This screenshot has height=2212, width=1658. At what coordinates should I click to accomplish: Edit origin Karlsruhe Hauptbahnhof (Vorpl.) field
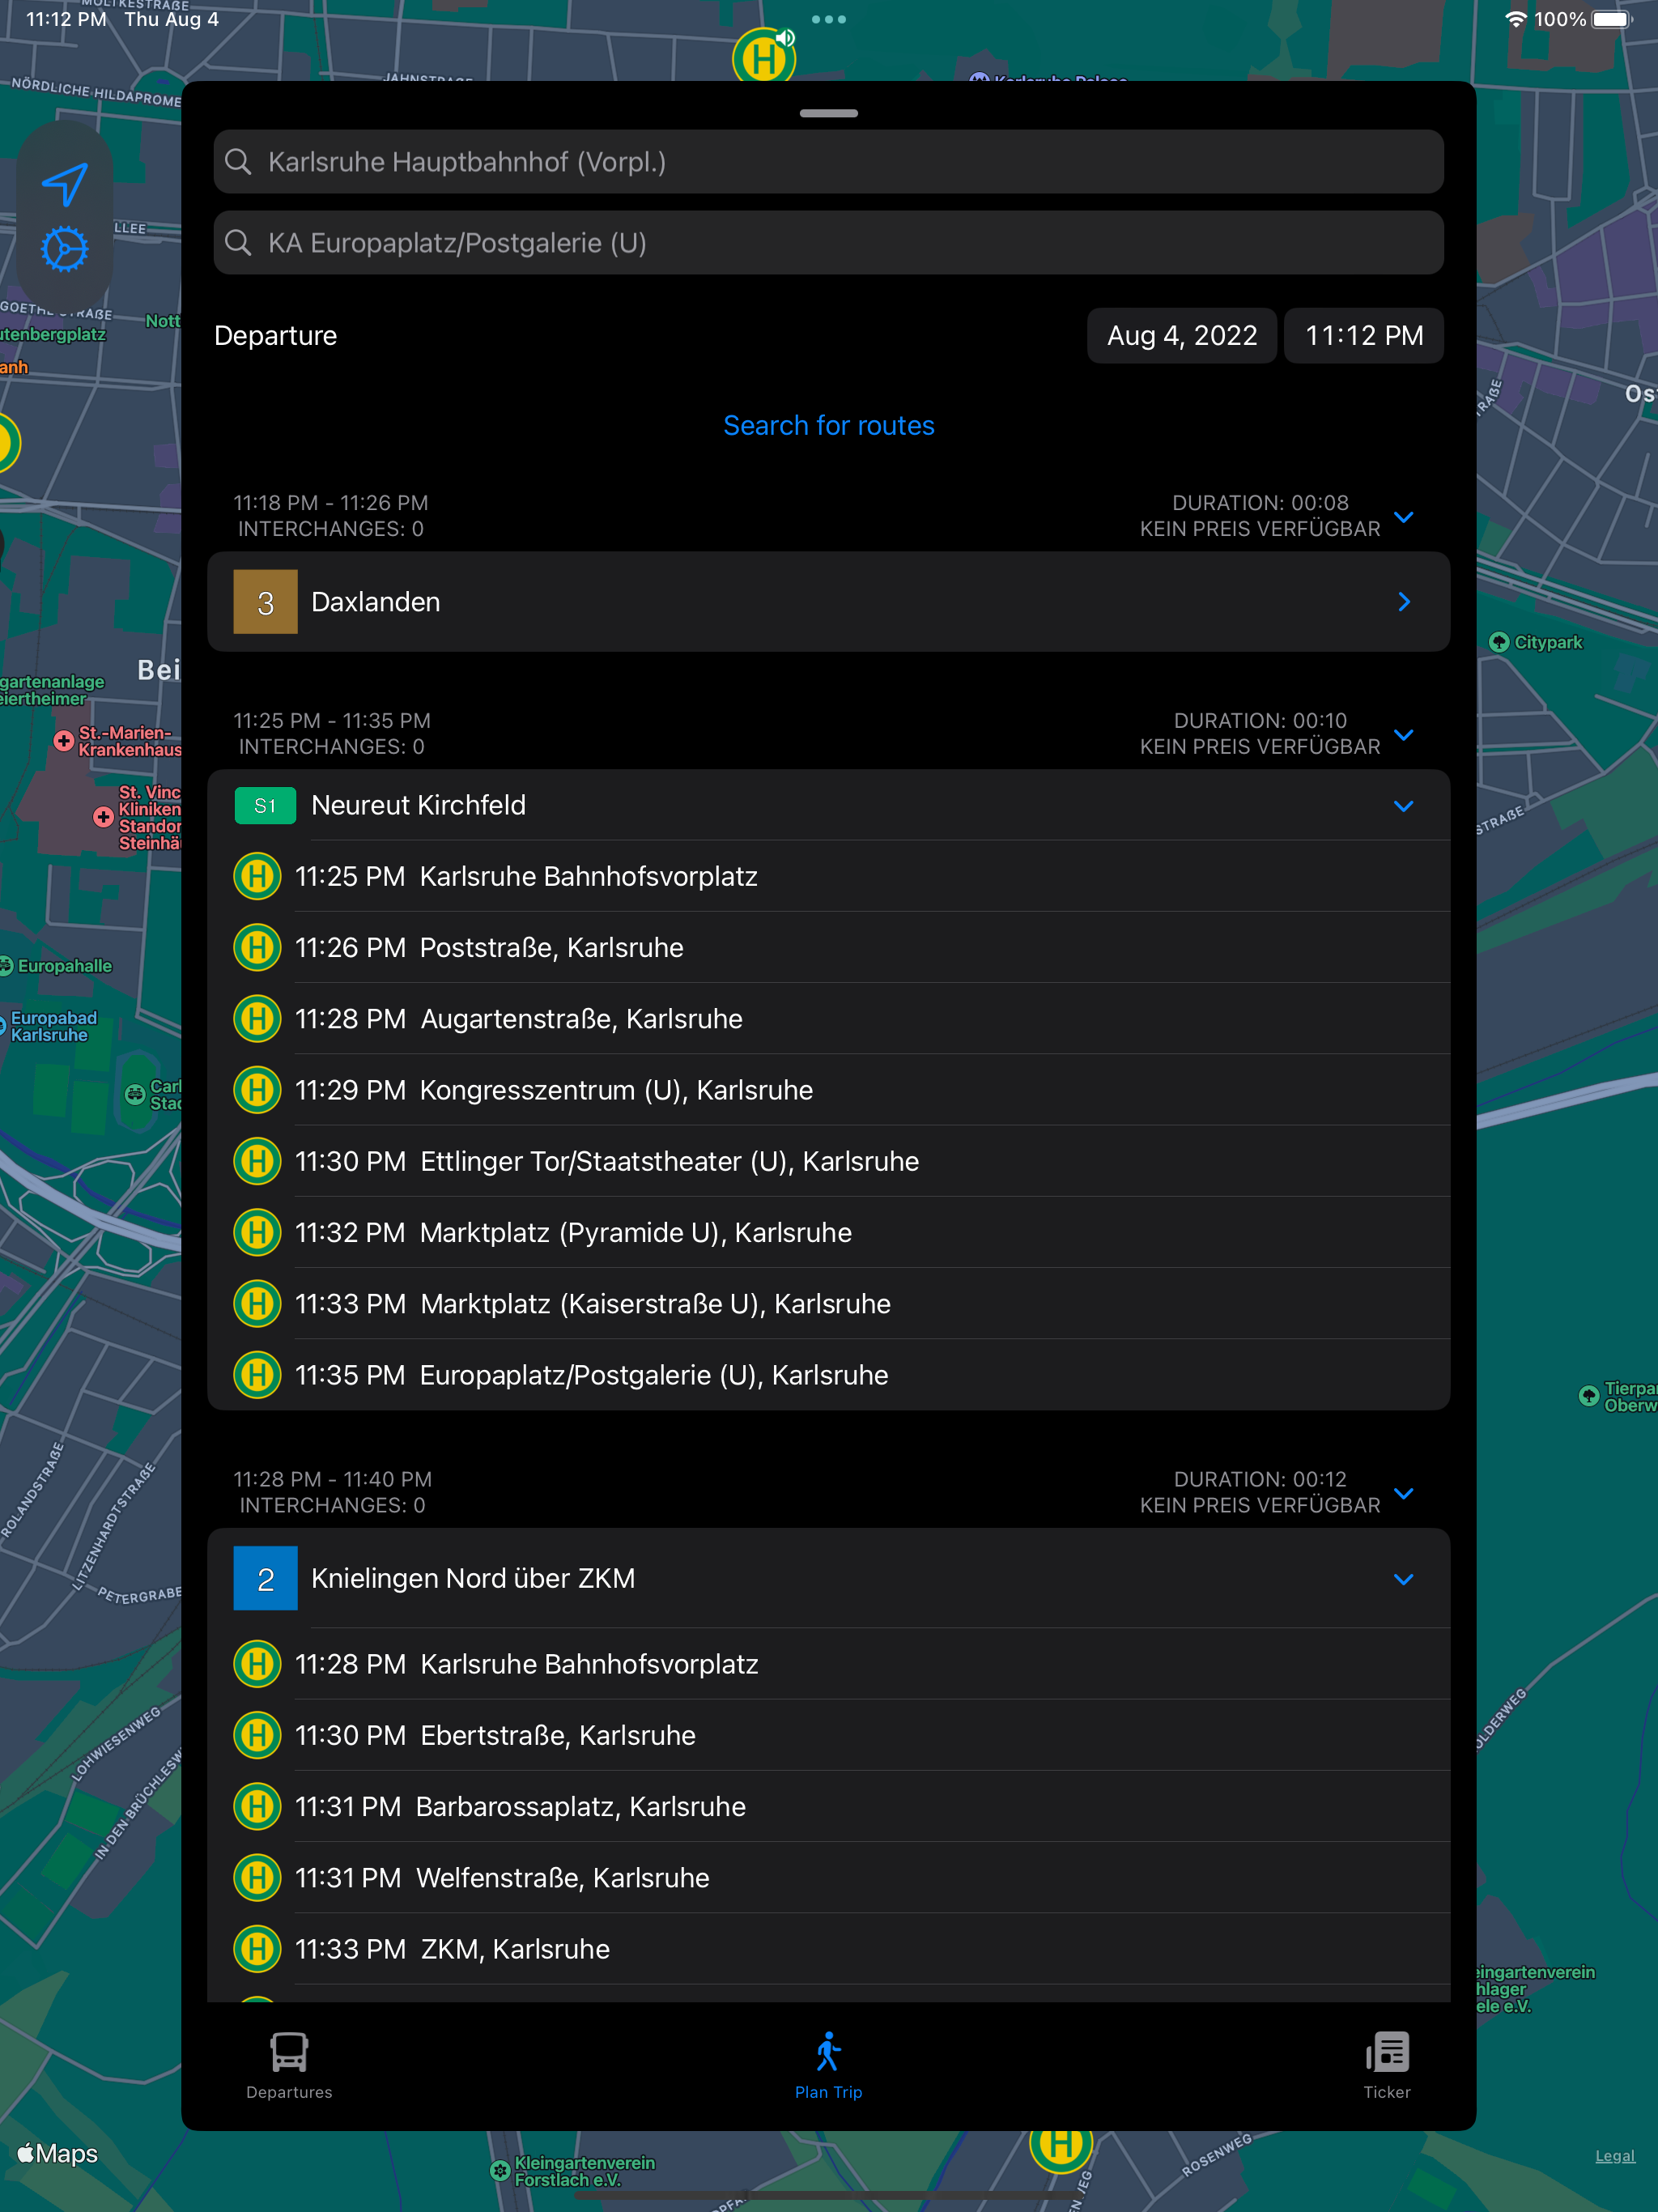coord(828,161)
